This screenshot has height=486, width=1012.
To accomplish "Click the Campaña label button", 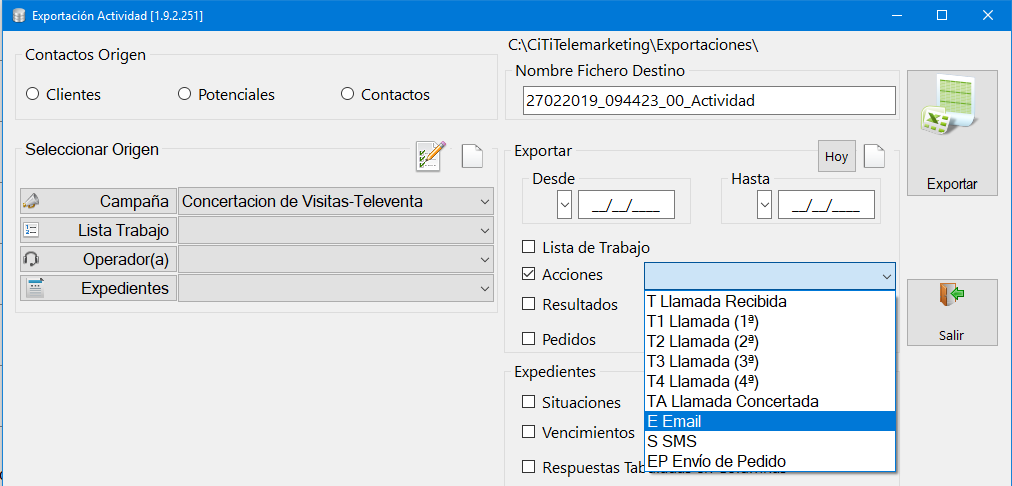I will coord(99,201).
